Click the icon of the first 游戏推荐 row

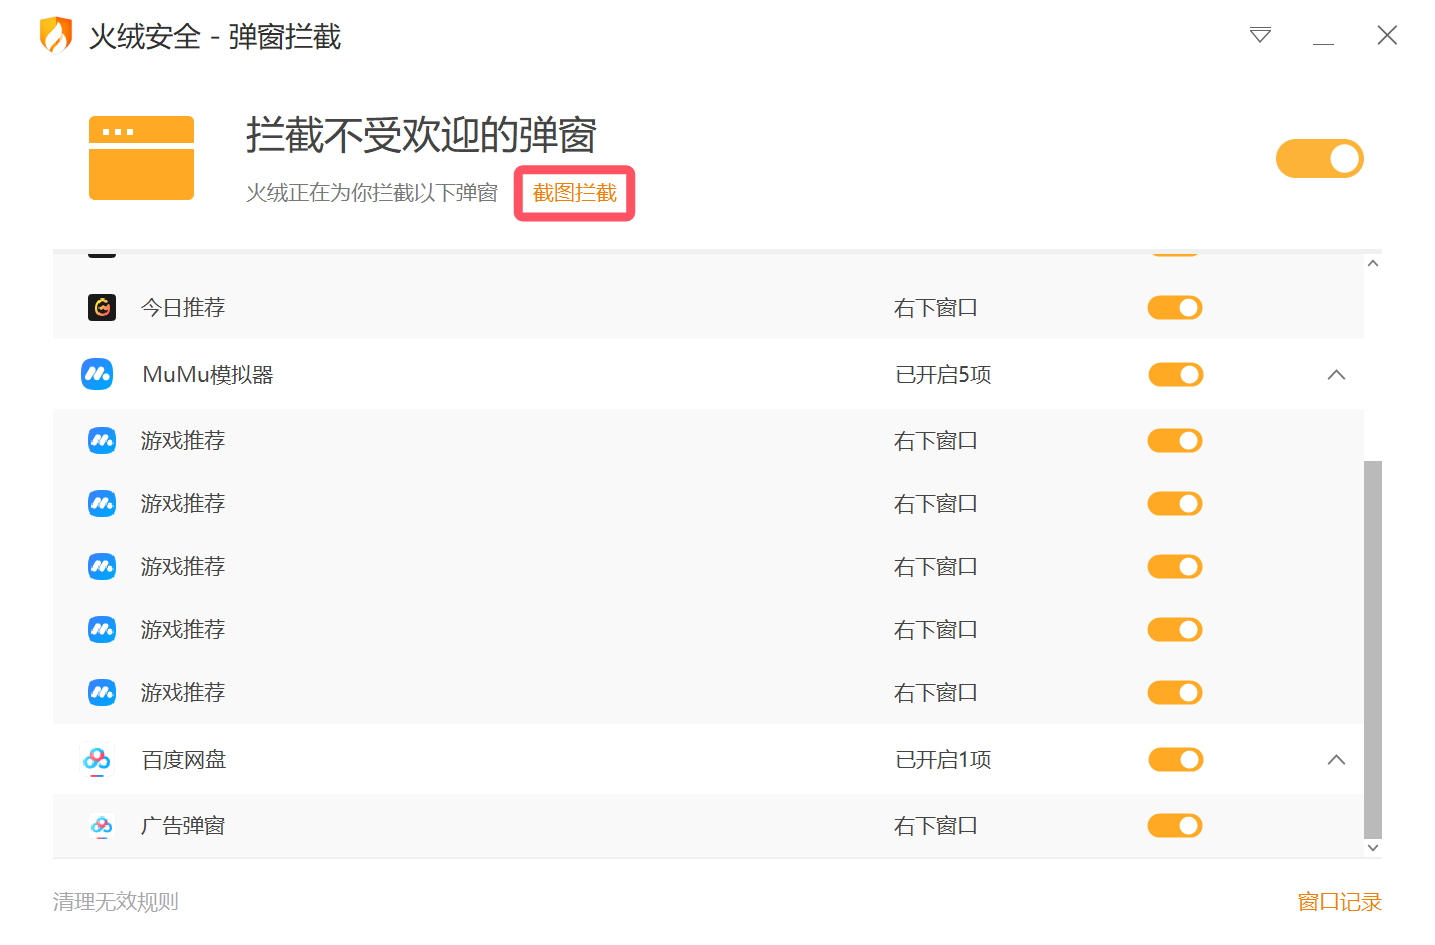click(x=102, y=441)
